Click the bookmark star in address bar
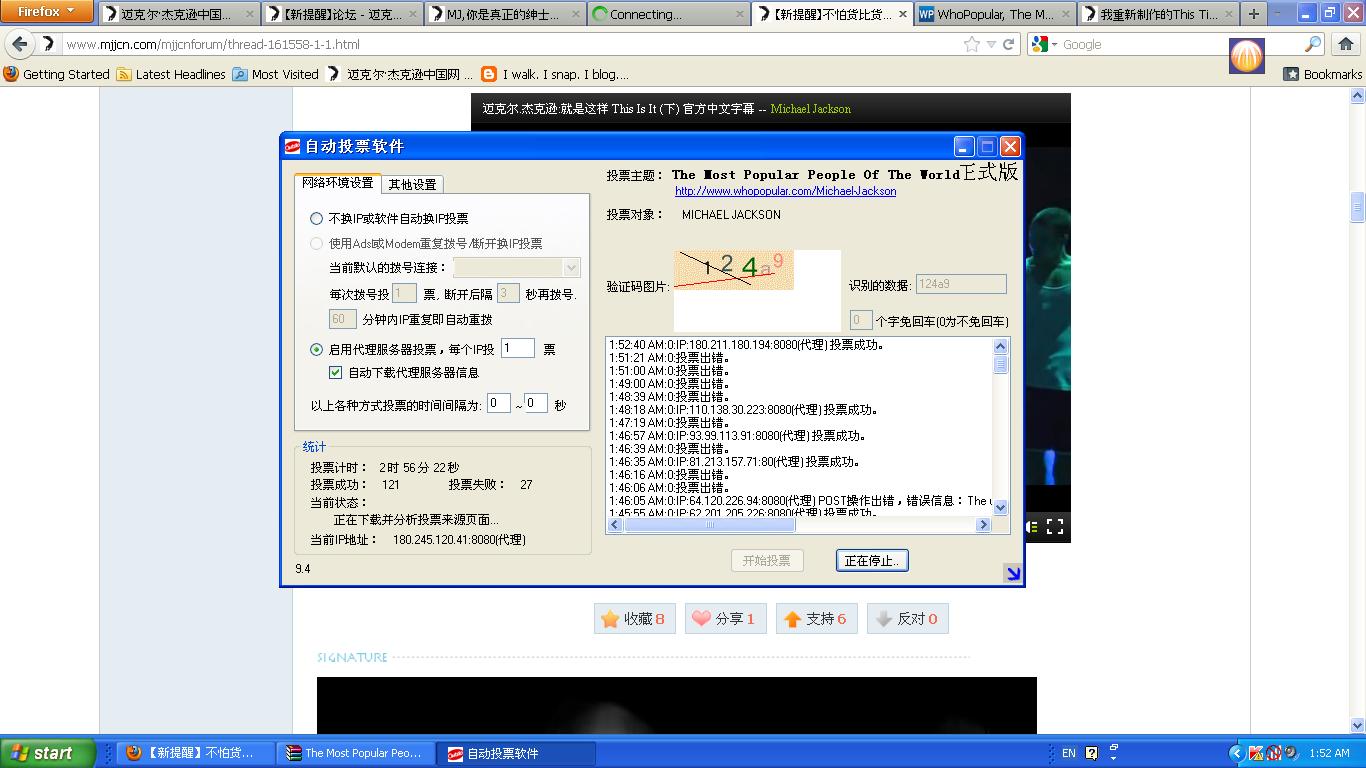Viewport: 1366px width, 768px height. (x=971, y=44)
